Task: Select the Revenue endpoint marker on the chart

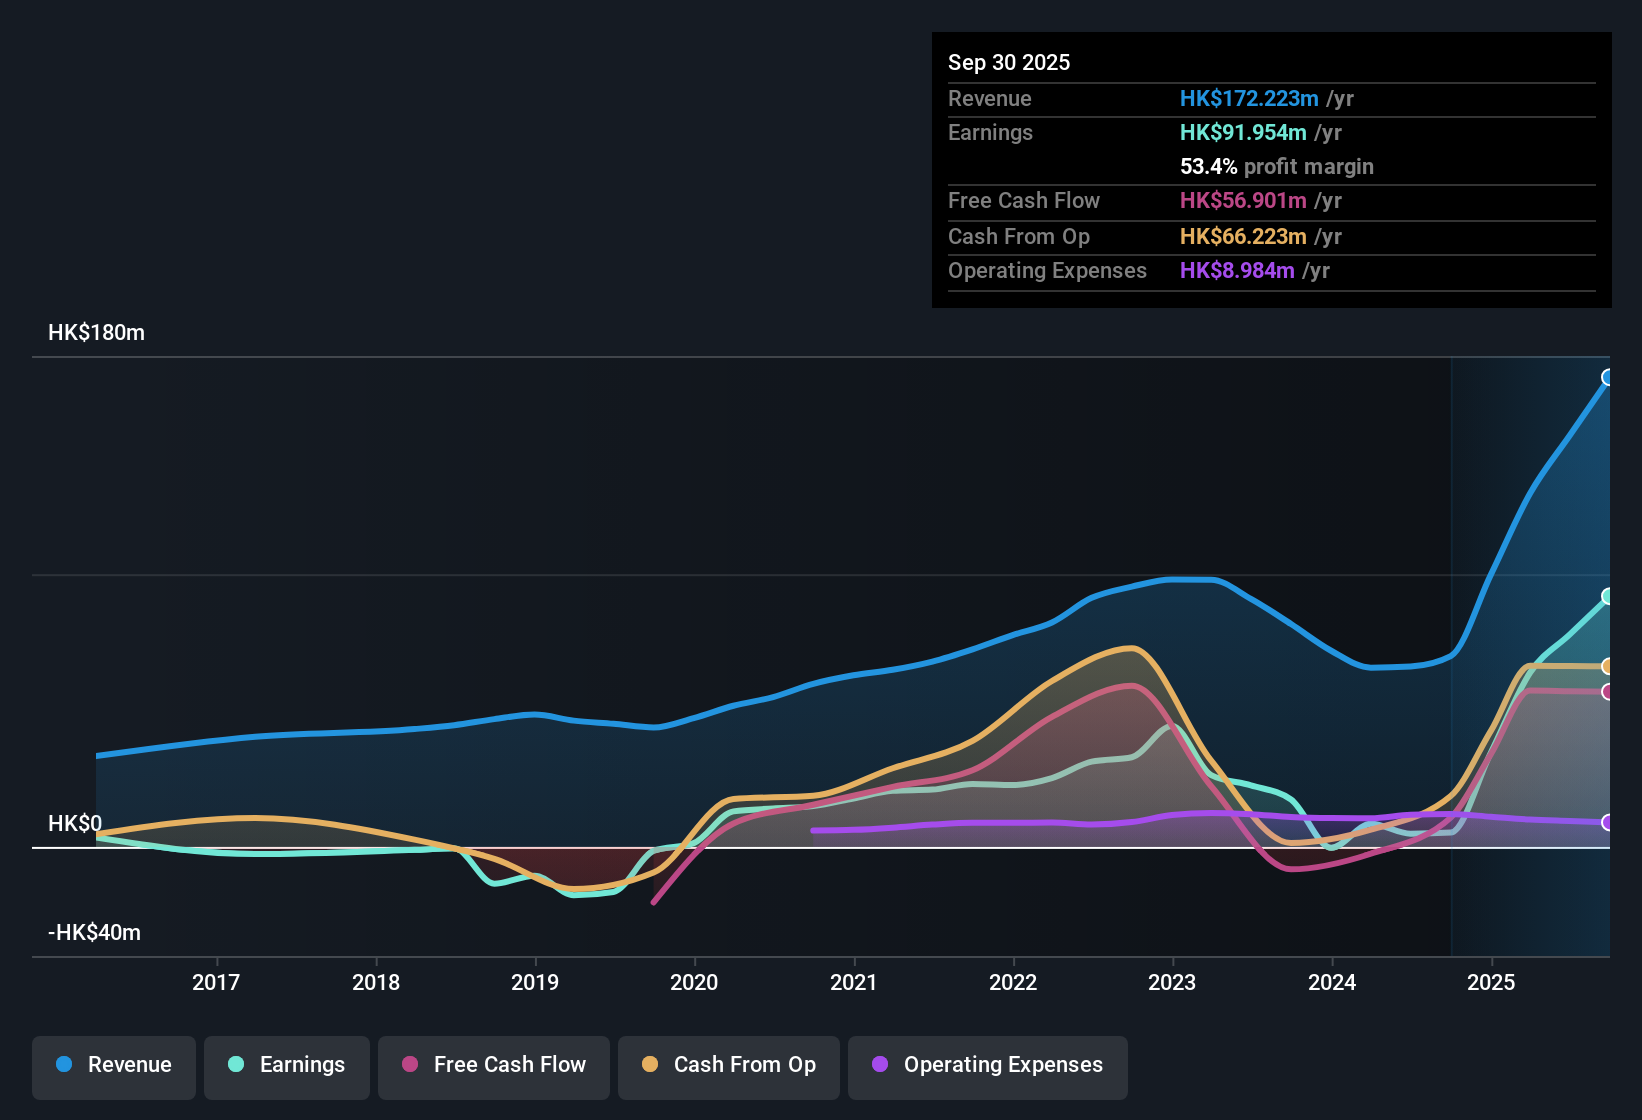Action: 1607,378
